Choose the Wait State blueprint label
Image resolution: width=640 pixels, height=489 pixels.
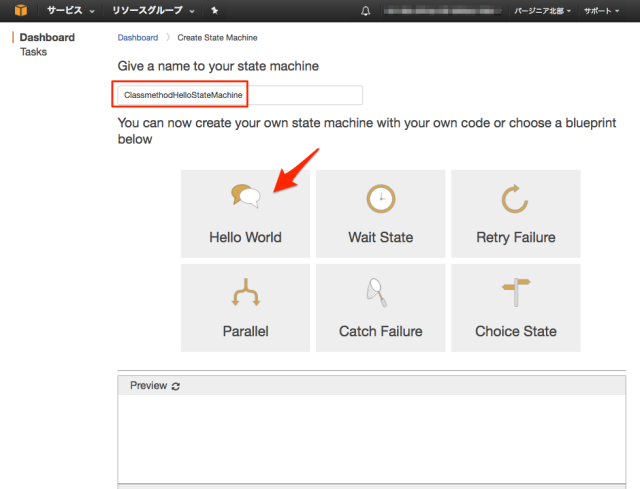point(381,237)
